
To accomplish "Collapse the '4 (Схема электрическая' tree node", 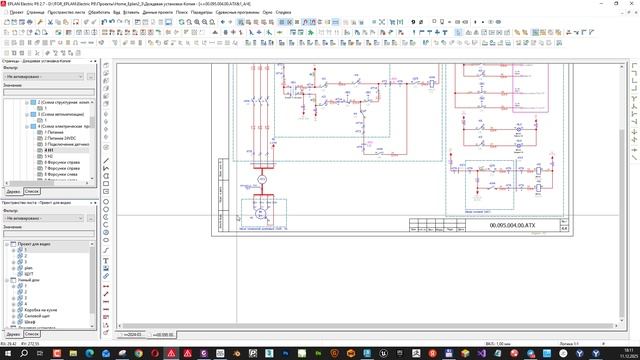I will [27, 127].
